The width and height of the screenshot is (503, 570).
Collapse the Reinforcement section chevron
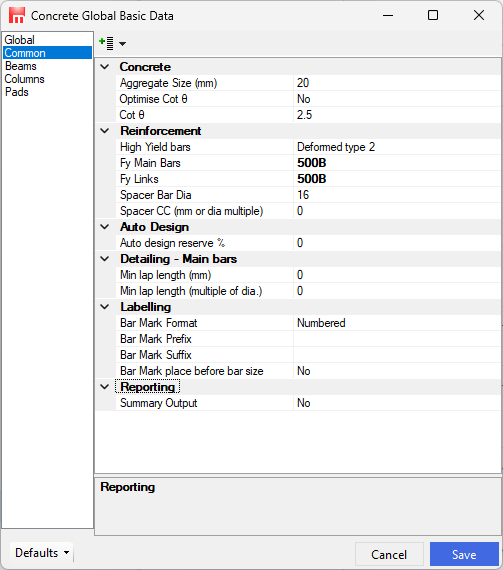click(x=105, y=131)
